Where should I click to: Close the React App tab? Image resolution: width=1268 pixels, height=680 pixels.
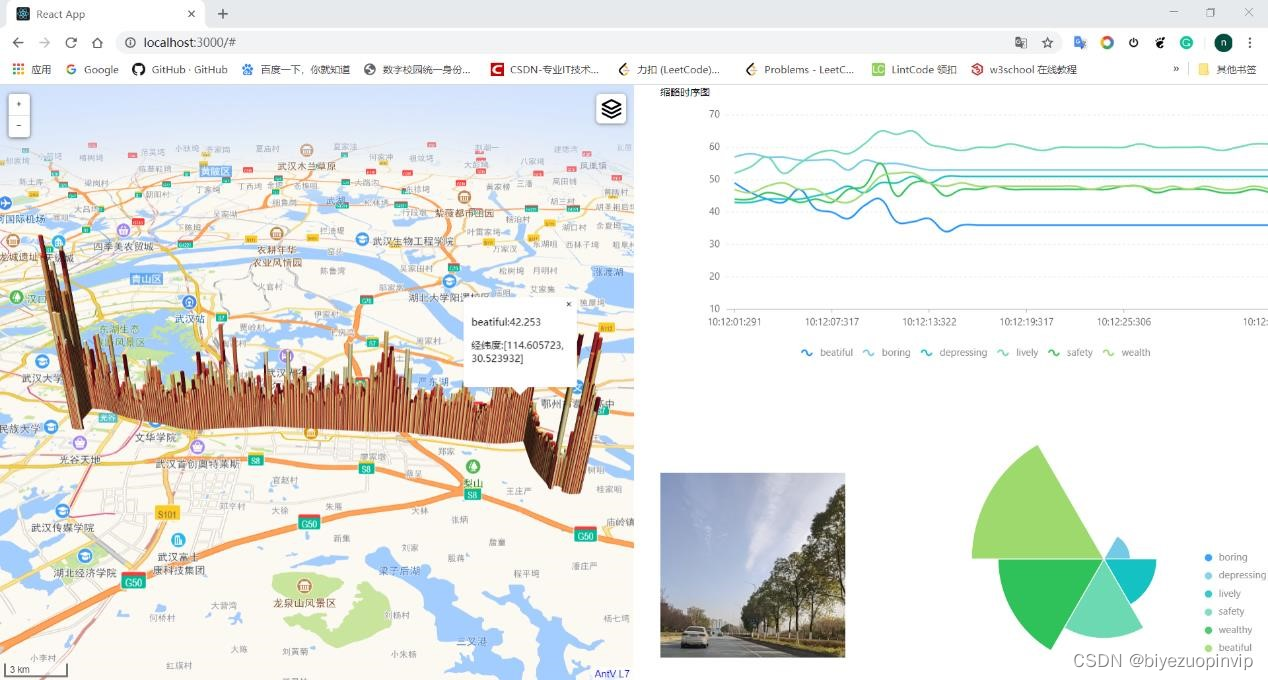(x=191, y=14)
